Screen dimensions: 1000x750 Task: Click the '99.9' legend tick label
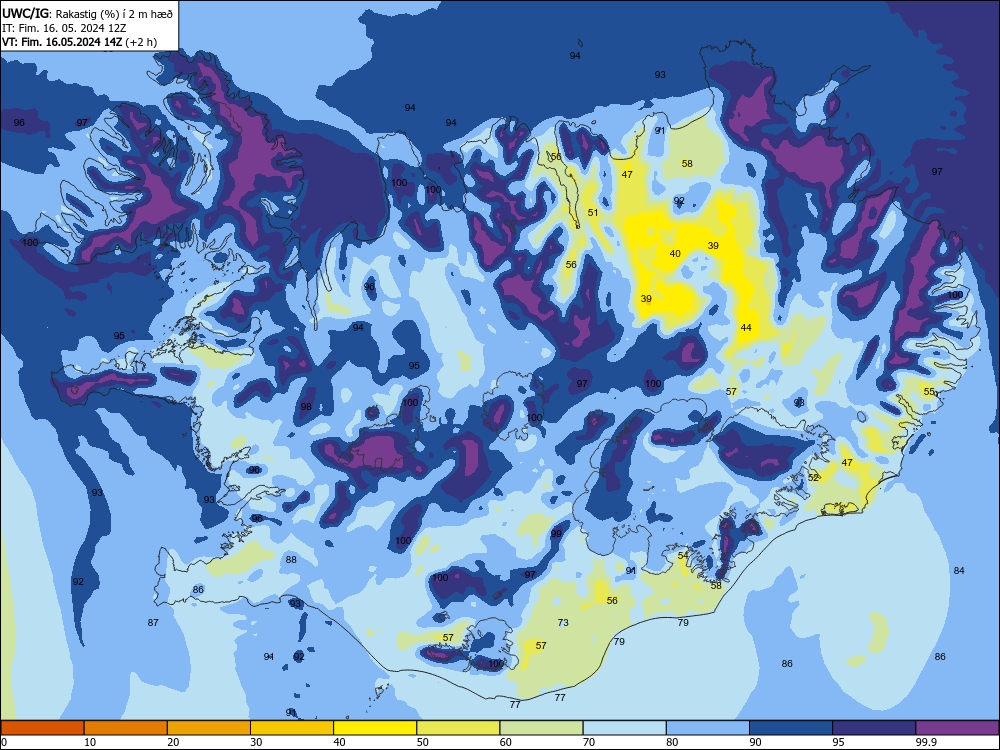[x=926, y=742]
